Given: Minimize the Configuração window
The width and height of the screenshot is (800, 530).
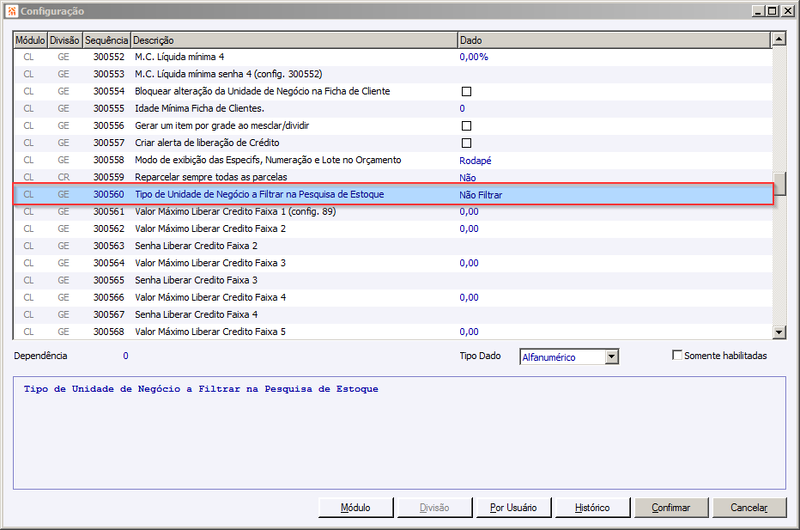Looking at the screenshot, I should (759, 11).
